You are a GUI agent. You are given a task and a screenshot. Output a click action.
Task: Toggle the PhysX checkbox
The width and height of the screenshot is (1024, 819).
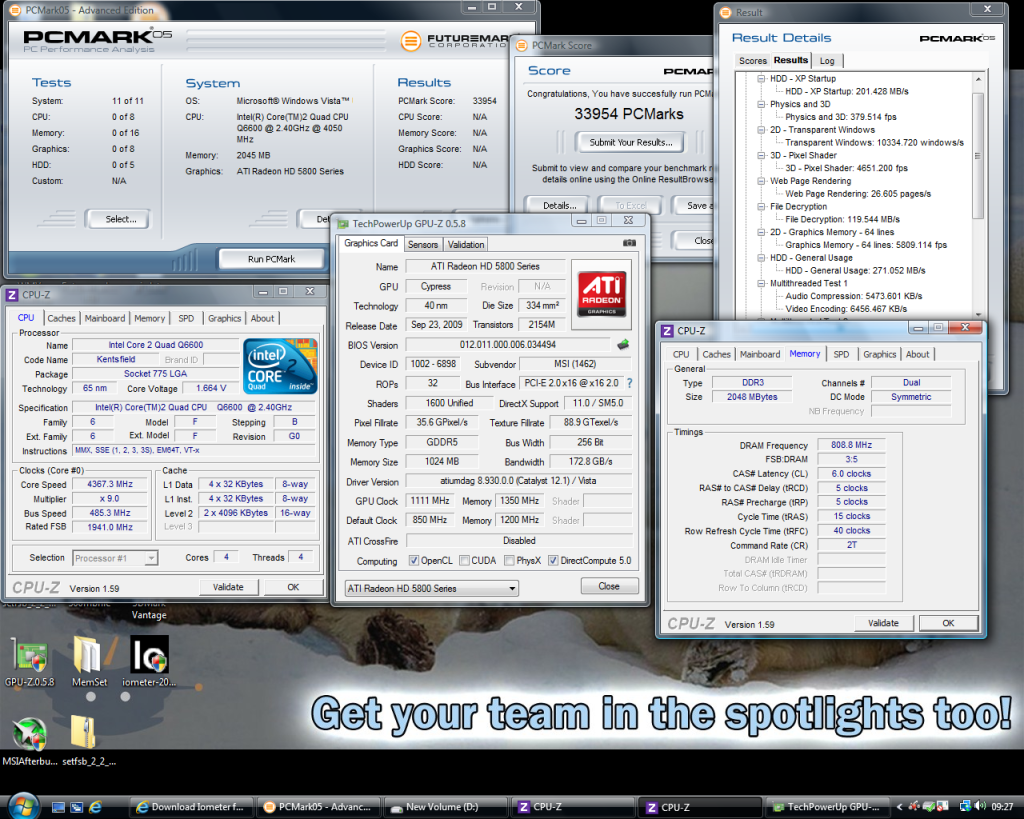pos(509,560)
